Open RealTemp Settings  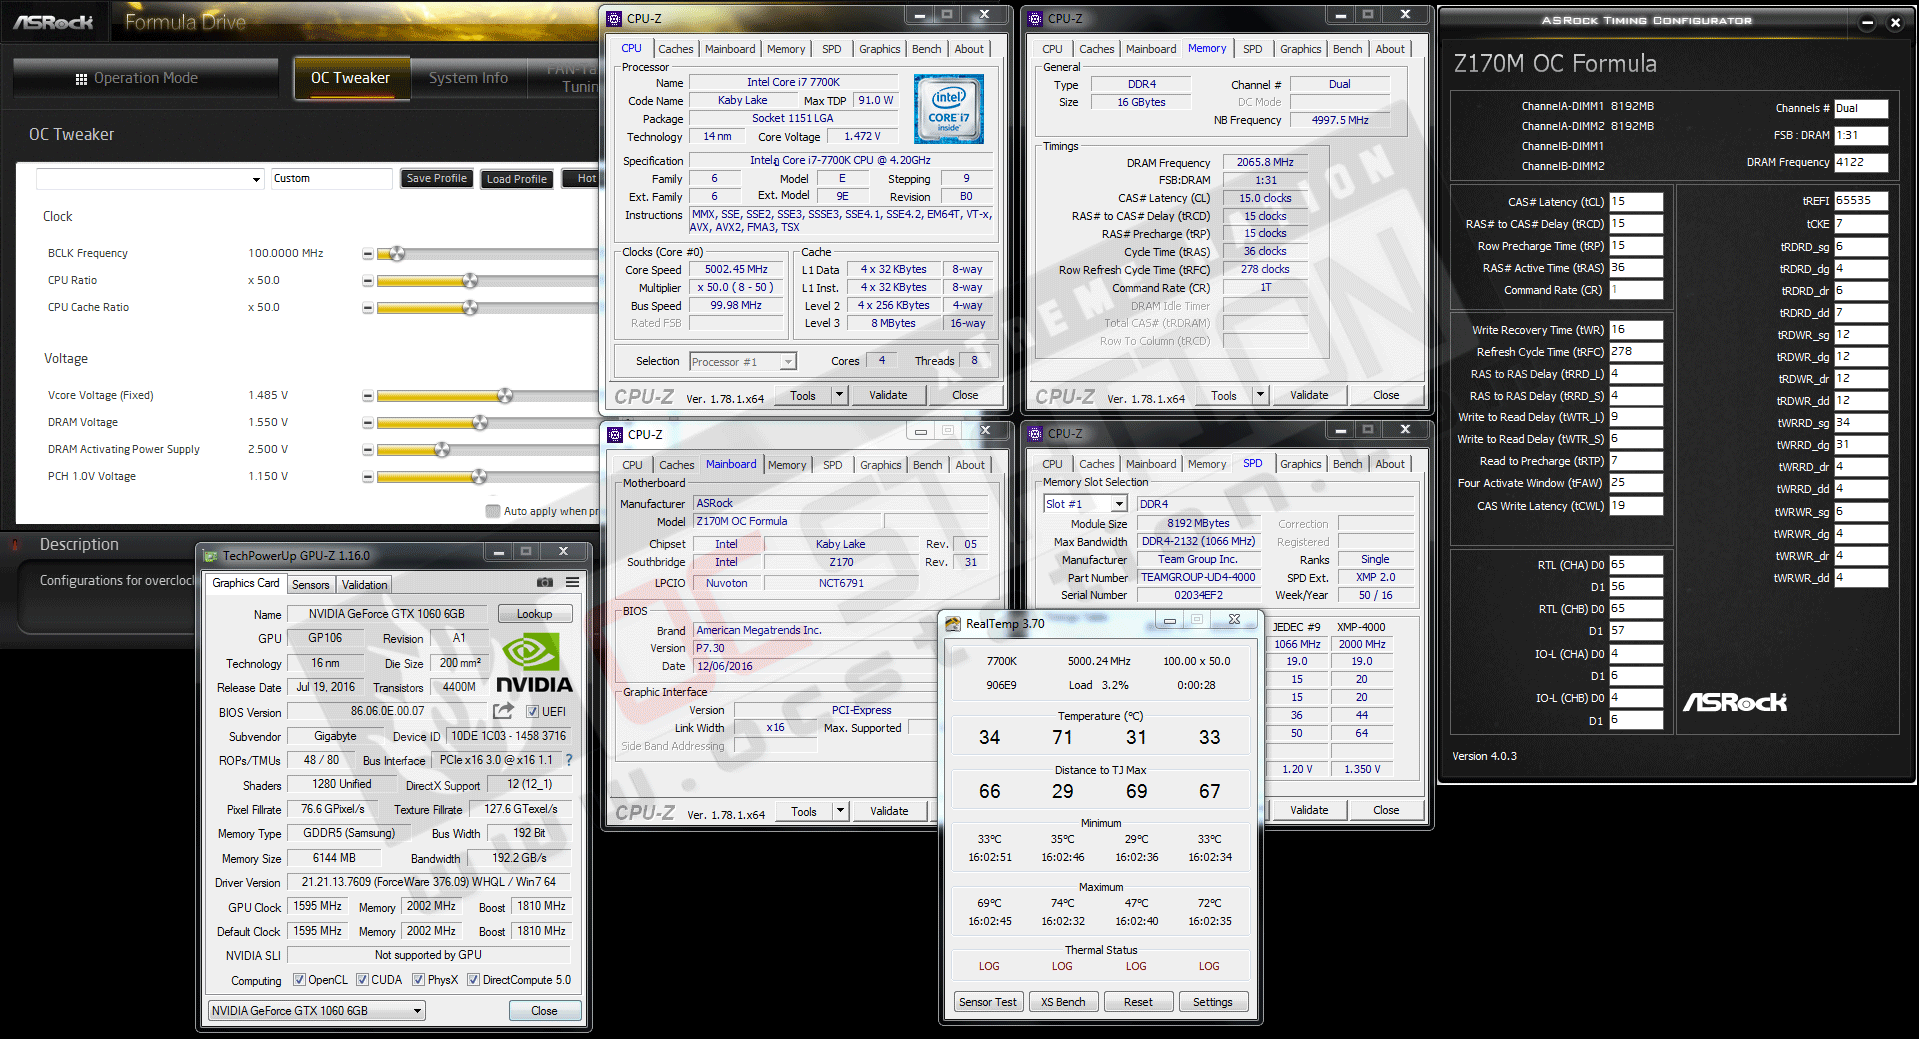pyautogui.click(x=1212, y=1002)
